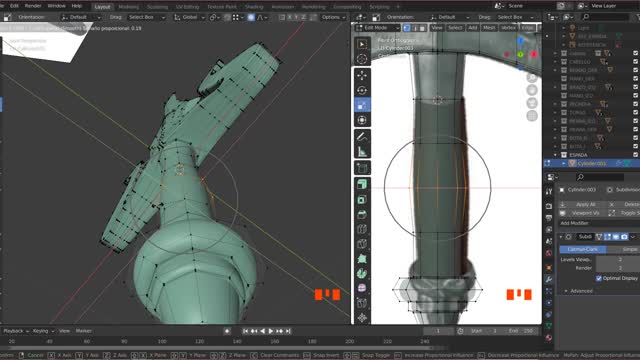Select the Inset Faces tool

tap(362, 200)
